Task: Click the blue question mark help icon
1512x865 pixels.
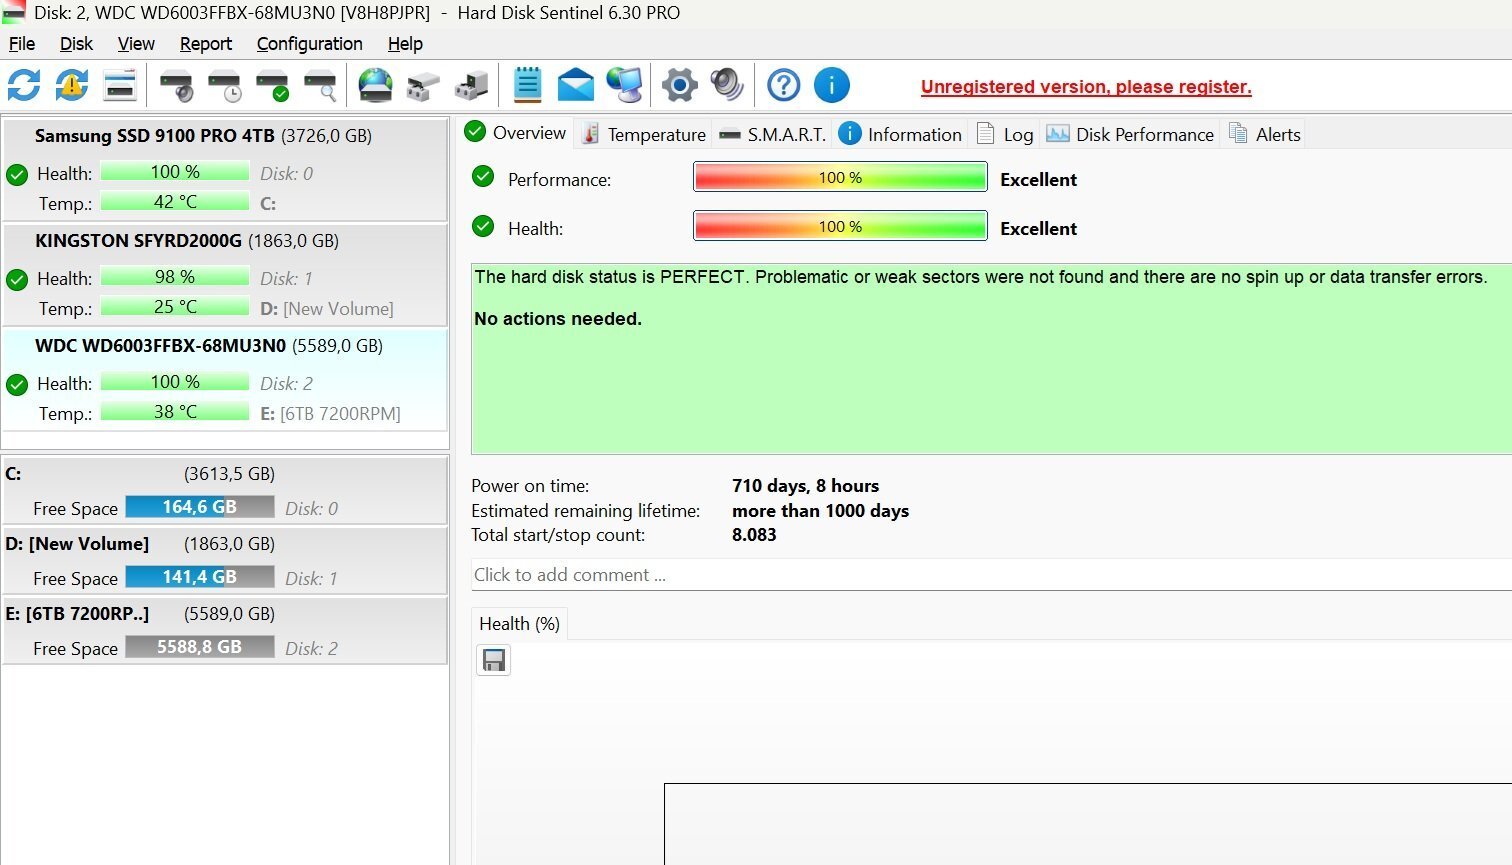Action: click(783, 85)
